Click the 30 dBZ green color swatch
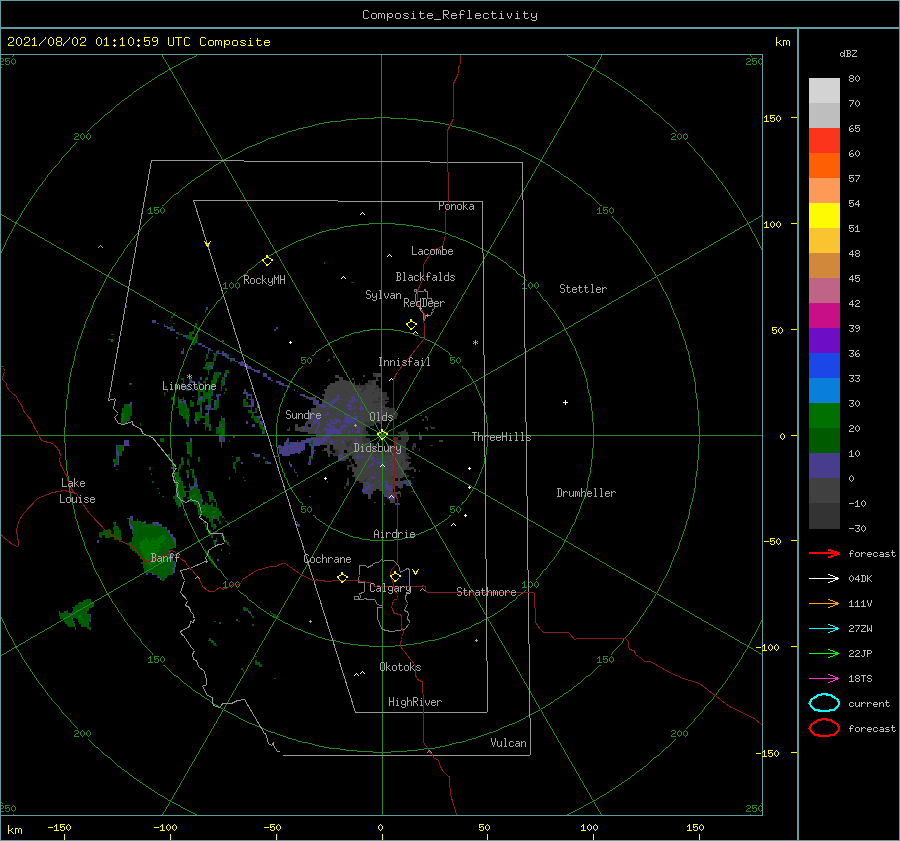This screenshot has height=841, width=900. point(824,416)
